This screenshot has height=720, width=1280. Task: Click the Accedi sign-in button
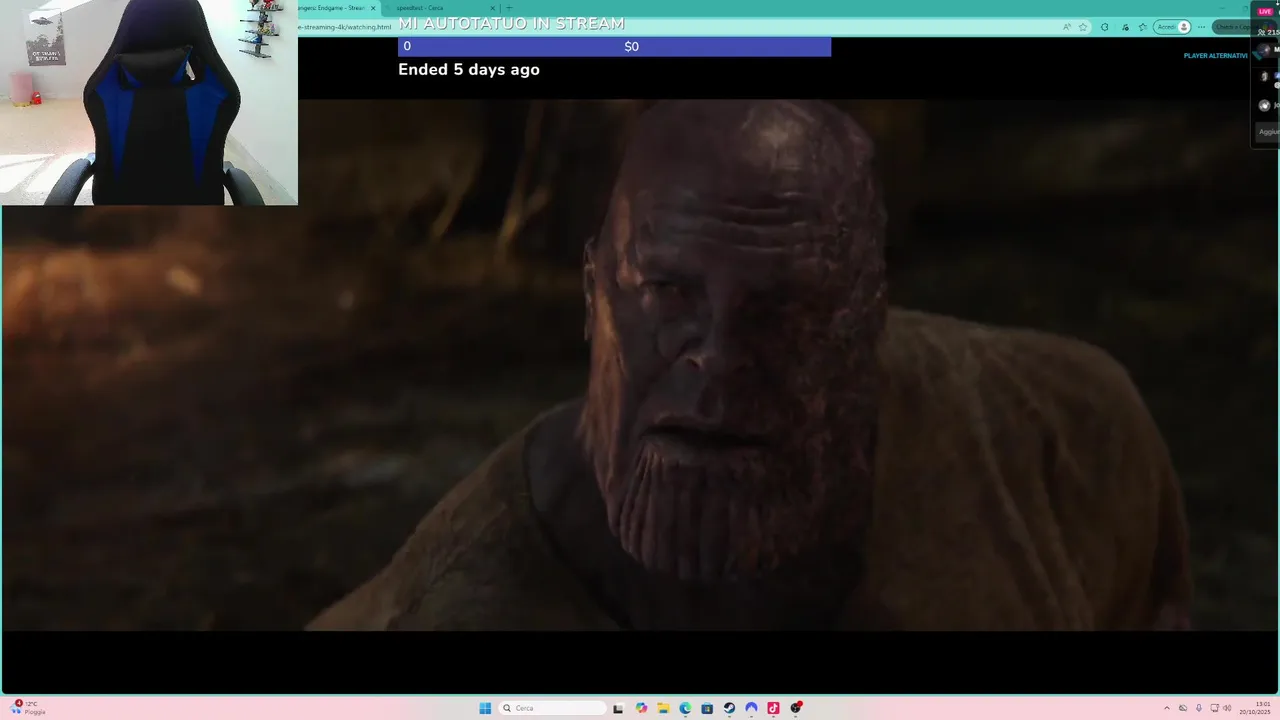1172,27
